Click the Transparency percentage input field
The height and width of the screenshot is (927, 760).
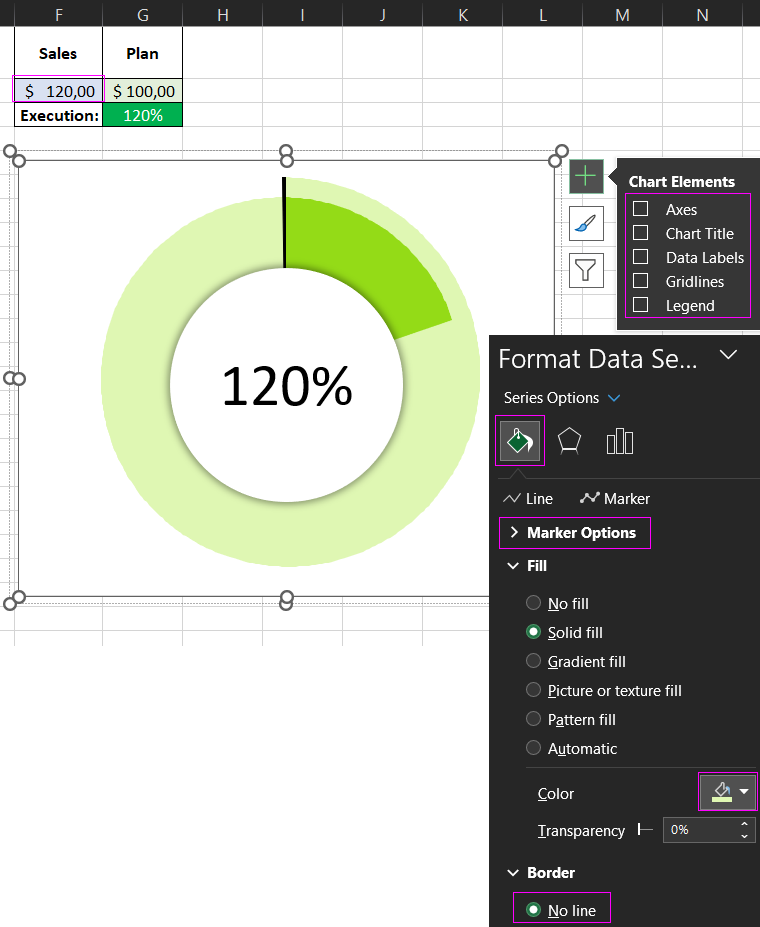(x=700, y=830)
